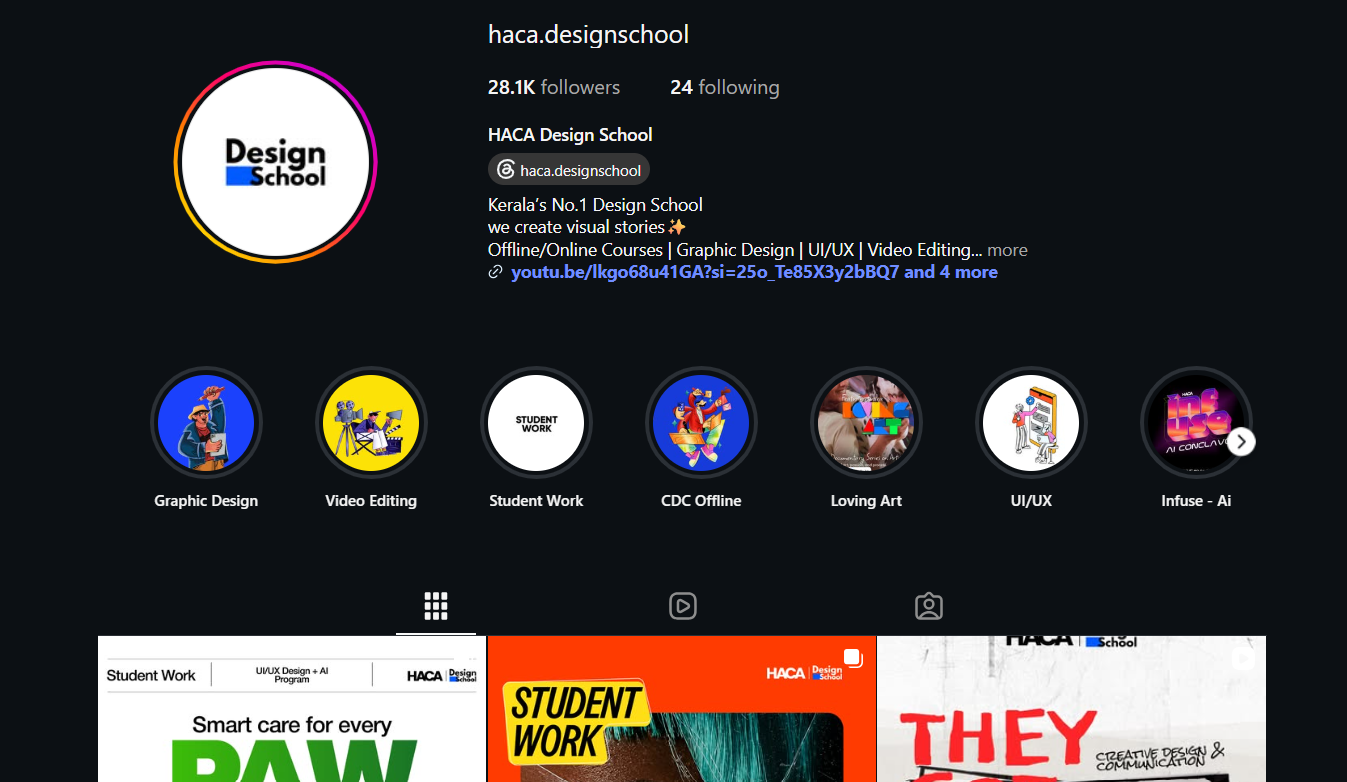Click the haca.designschool username heading
The width and height of the screenshot is (1347, 782).
tap(588, 35)
